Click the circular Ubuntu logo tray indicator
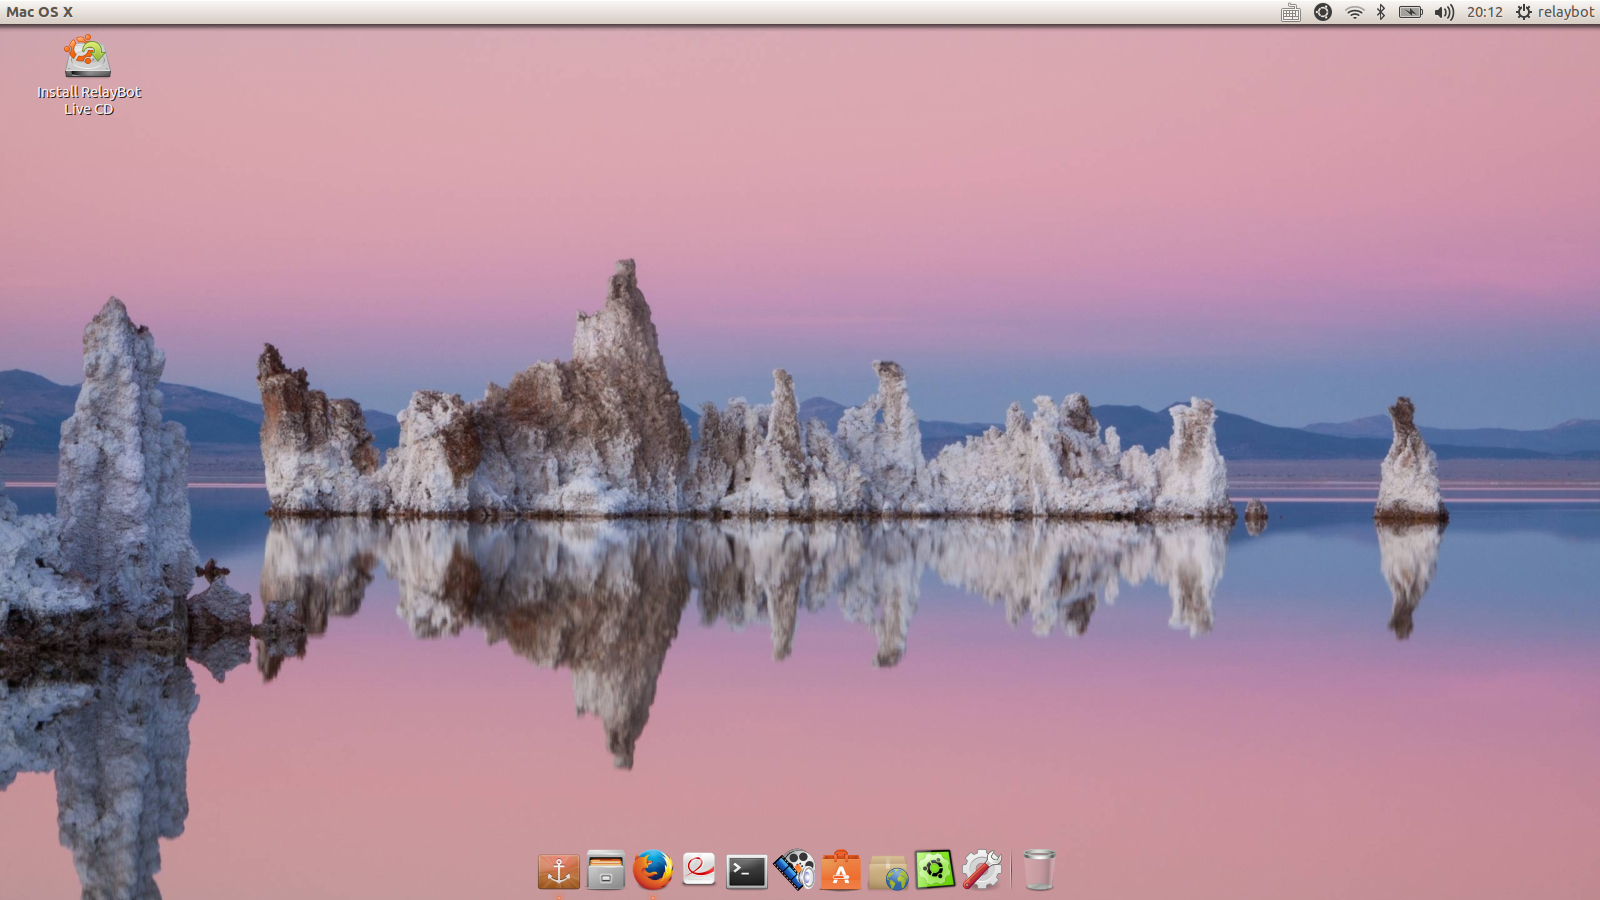The height and width of the screenshot is (900, 1600). [x=1323, y=12]
